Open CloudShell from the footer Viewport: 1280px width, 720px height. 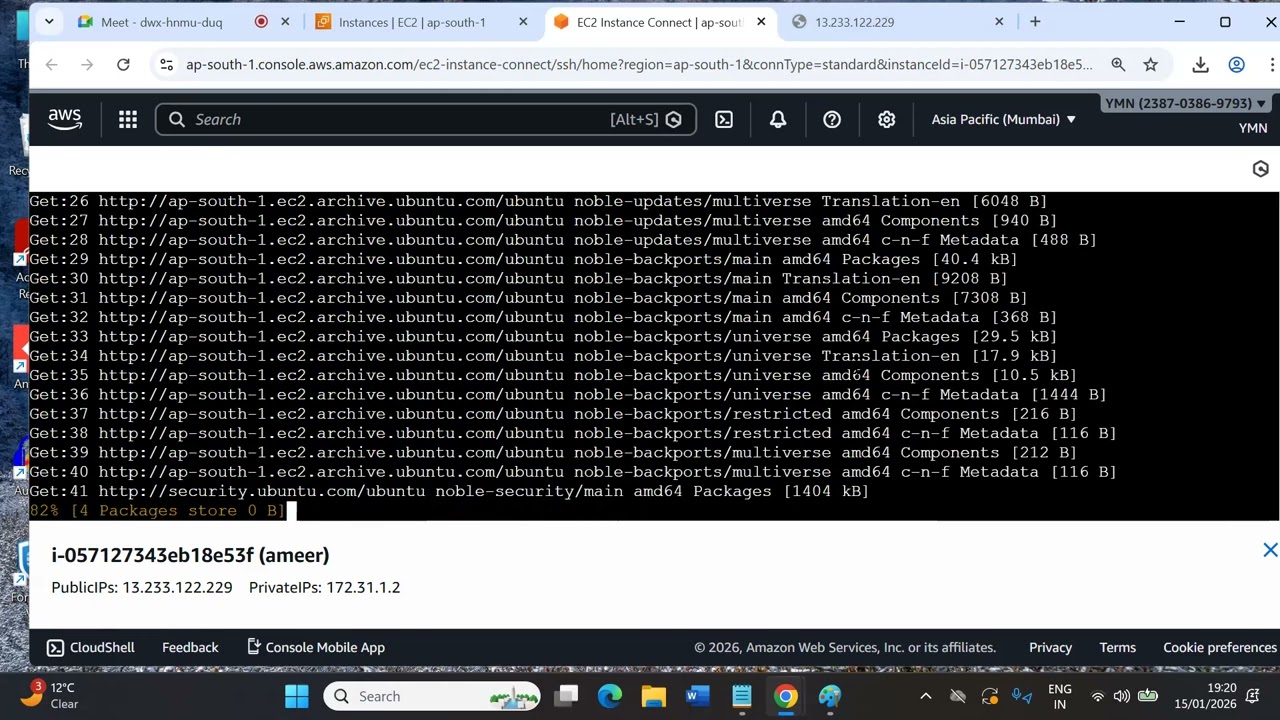tap(91, 647)
